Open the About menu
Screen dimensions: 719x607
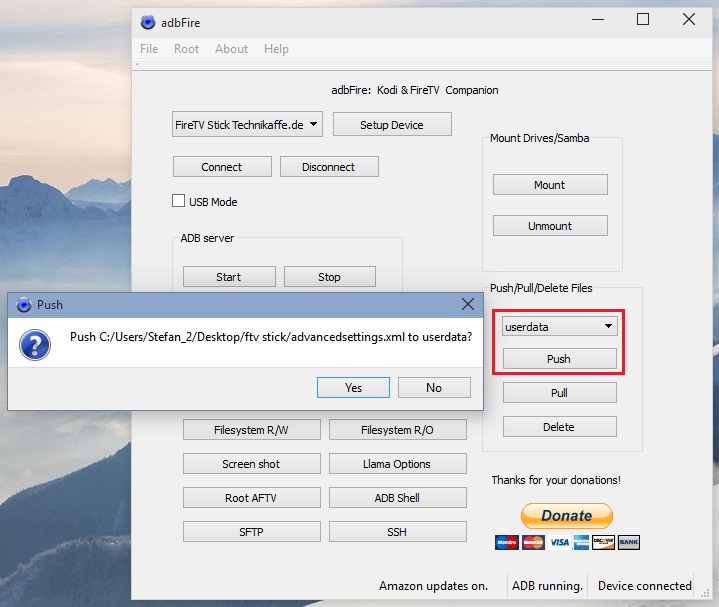[x=232, y=49]
